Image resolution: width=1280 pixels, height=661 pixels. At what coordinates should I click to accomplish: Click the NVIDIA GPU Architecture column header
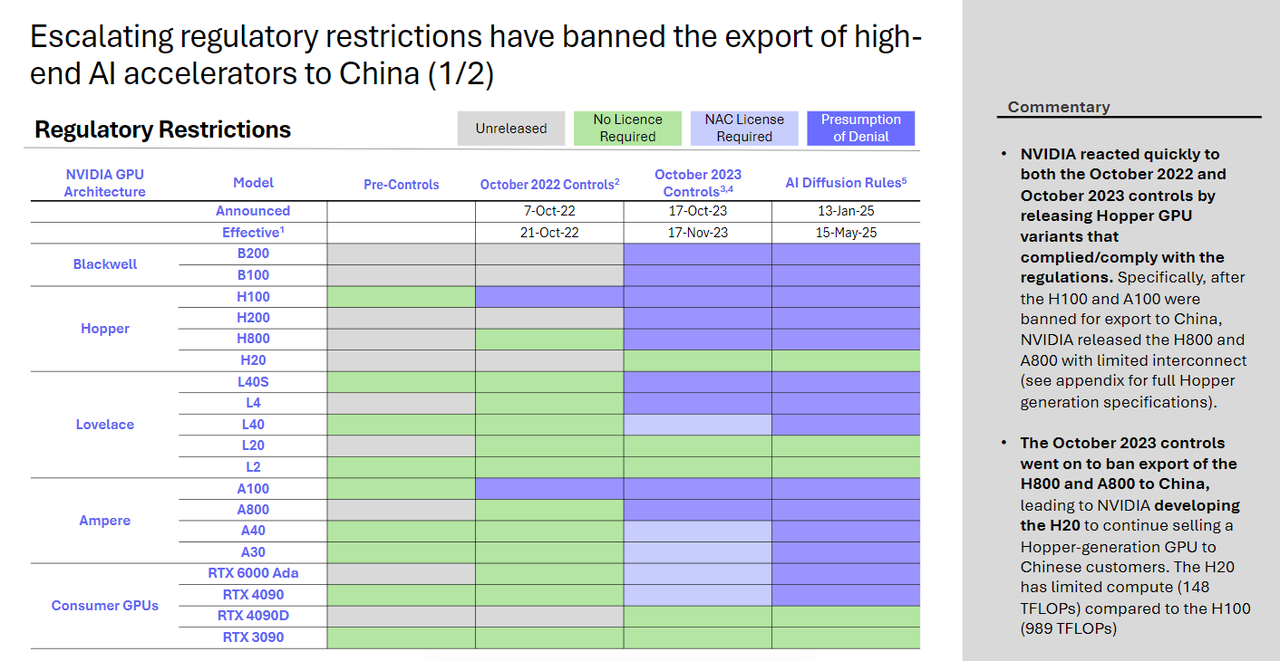pos(105,183)
